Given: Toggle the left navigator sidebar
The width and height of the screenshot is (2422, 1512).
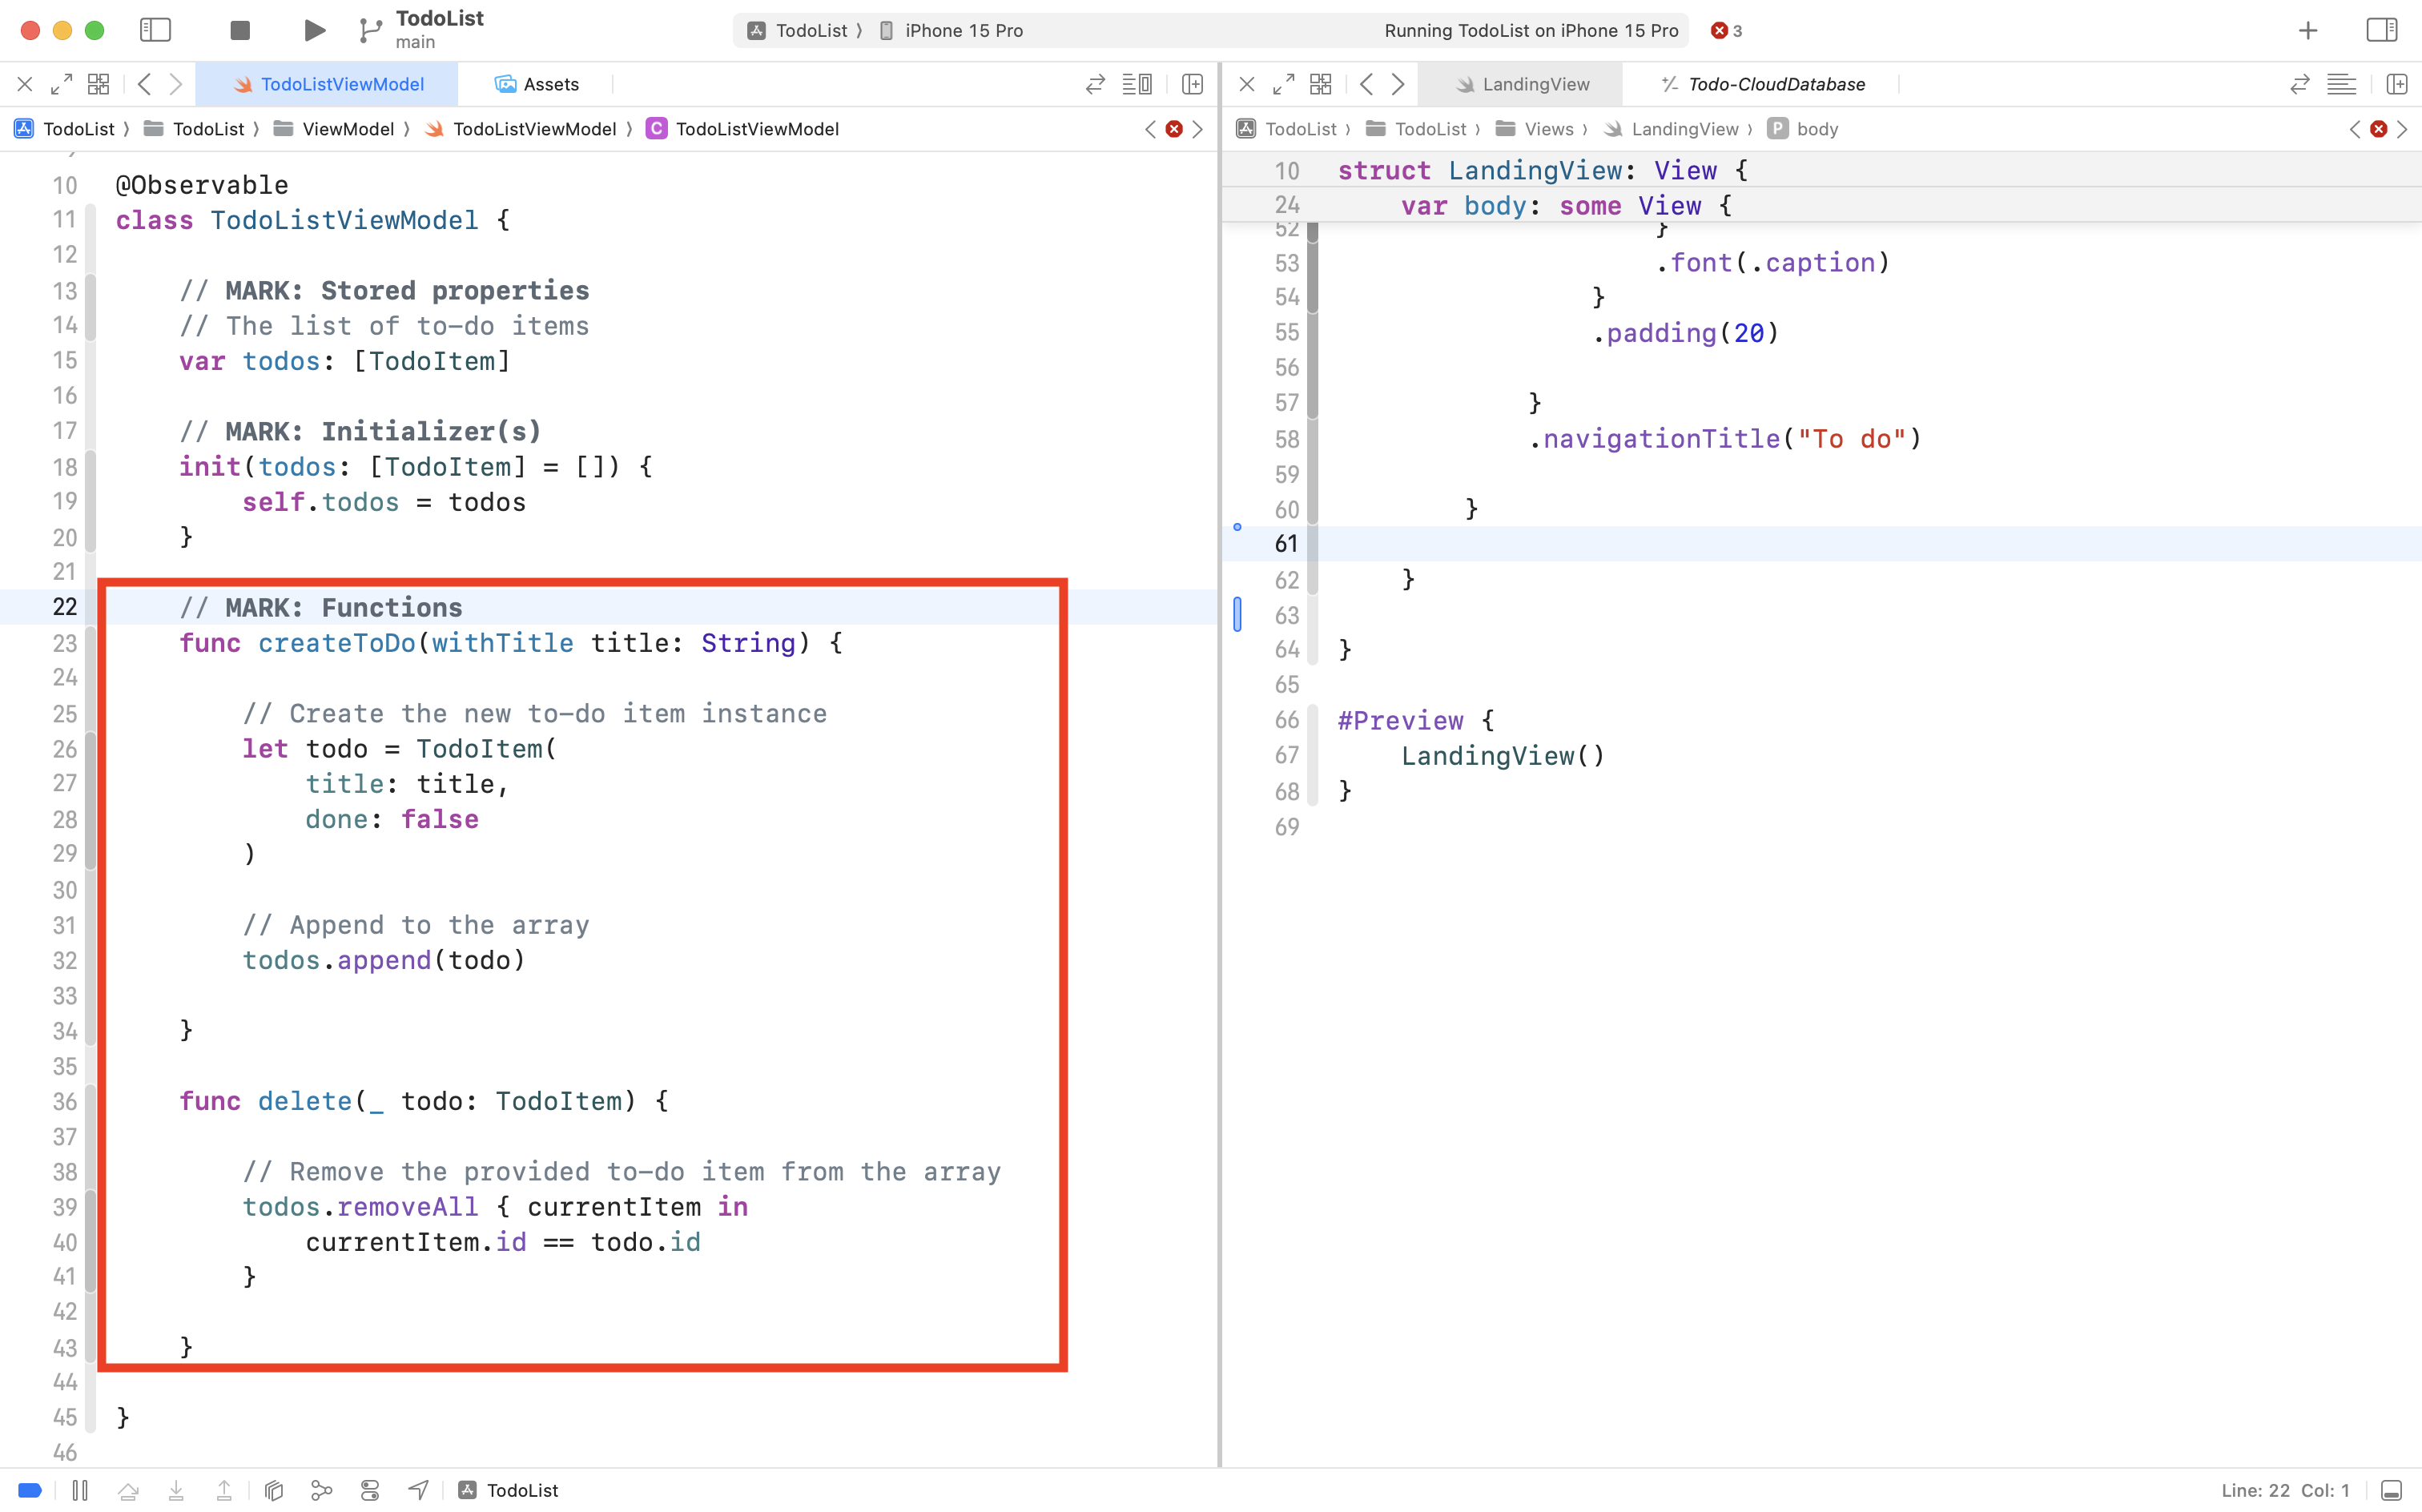Looking at the screenshot, I should (156, 30).
